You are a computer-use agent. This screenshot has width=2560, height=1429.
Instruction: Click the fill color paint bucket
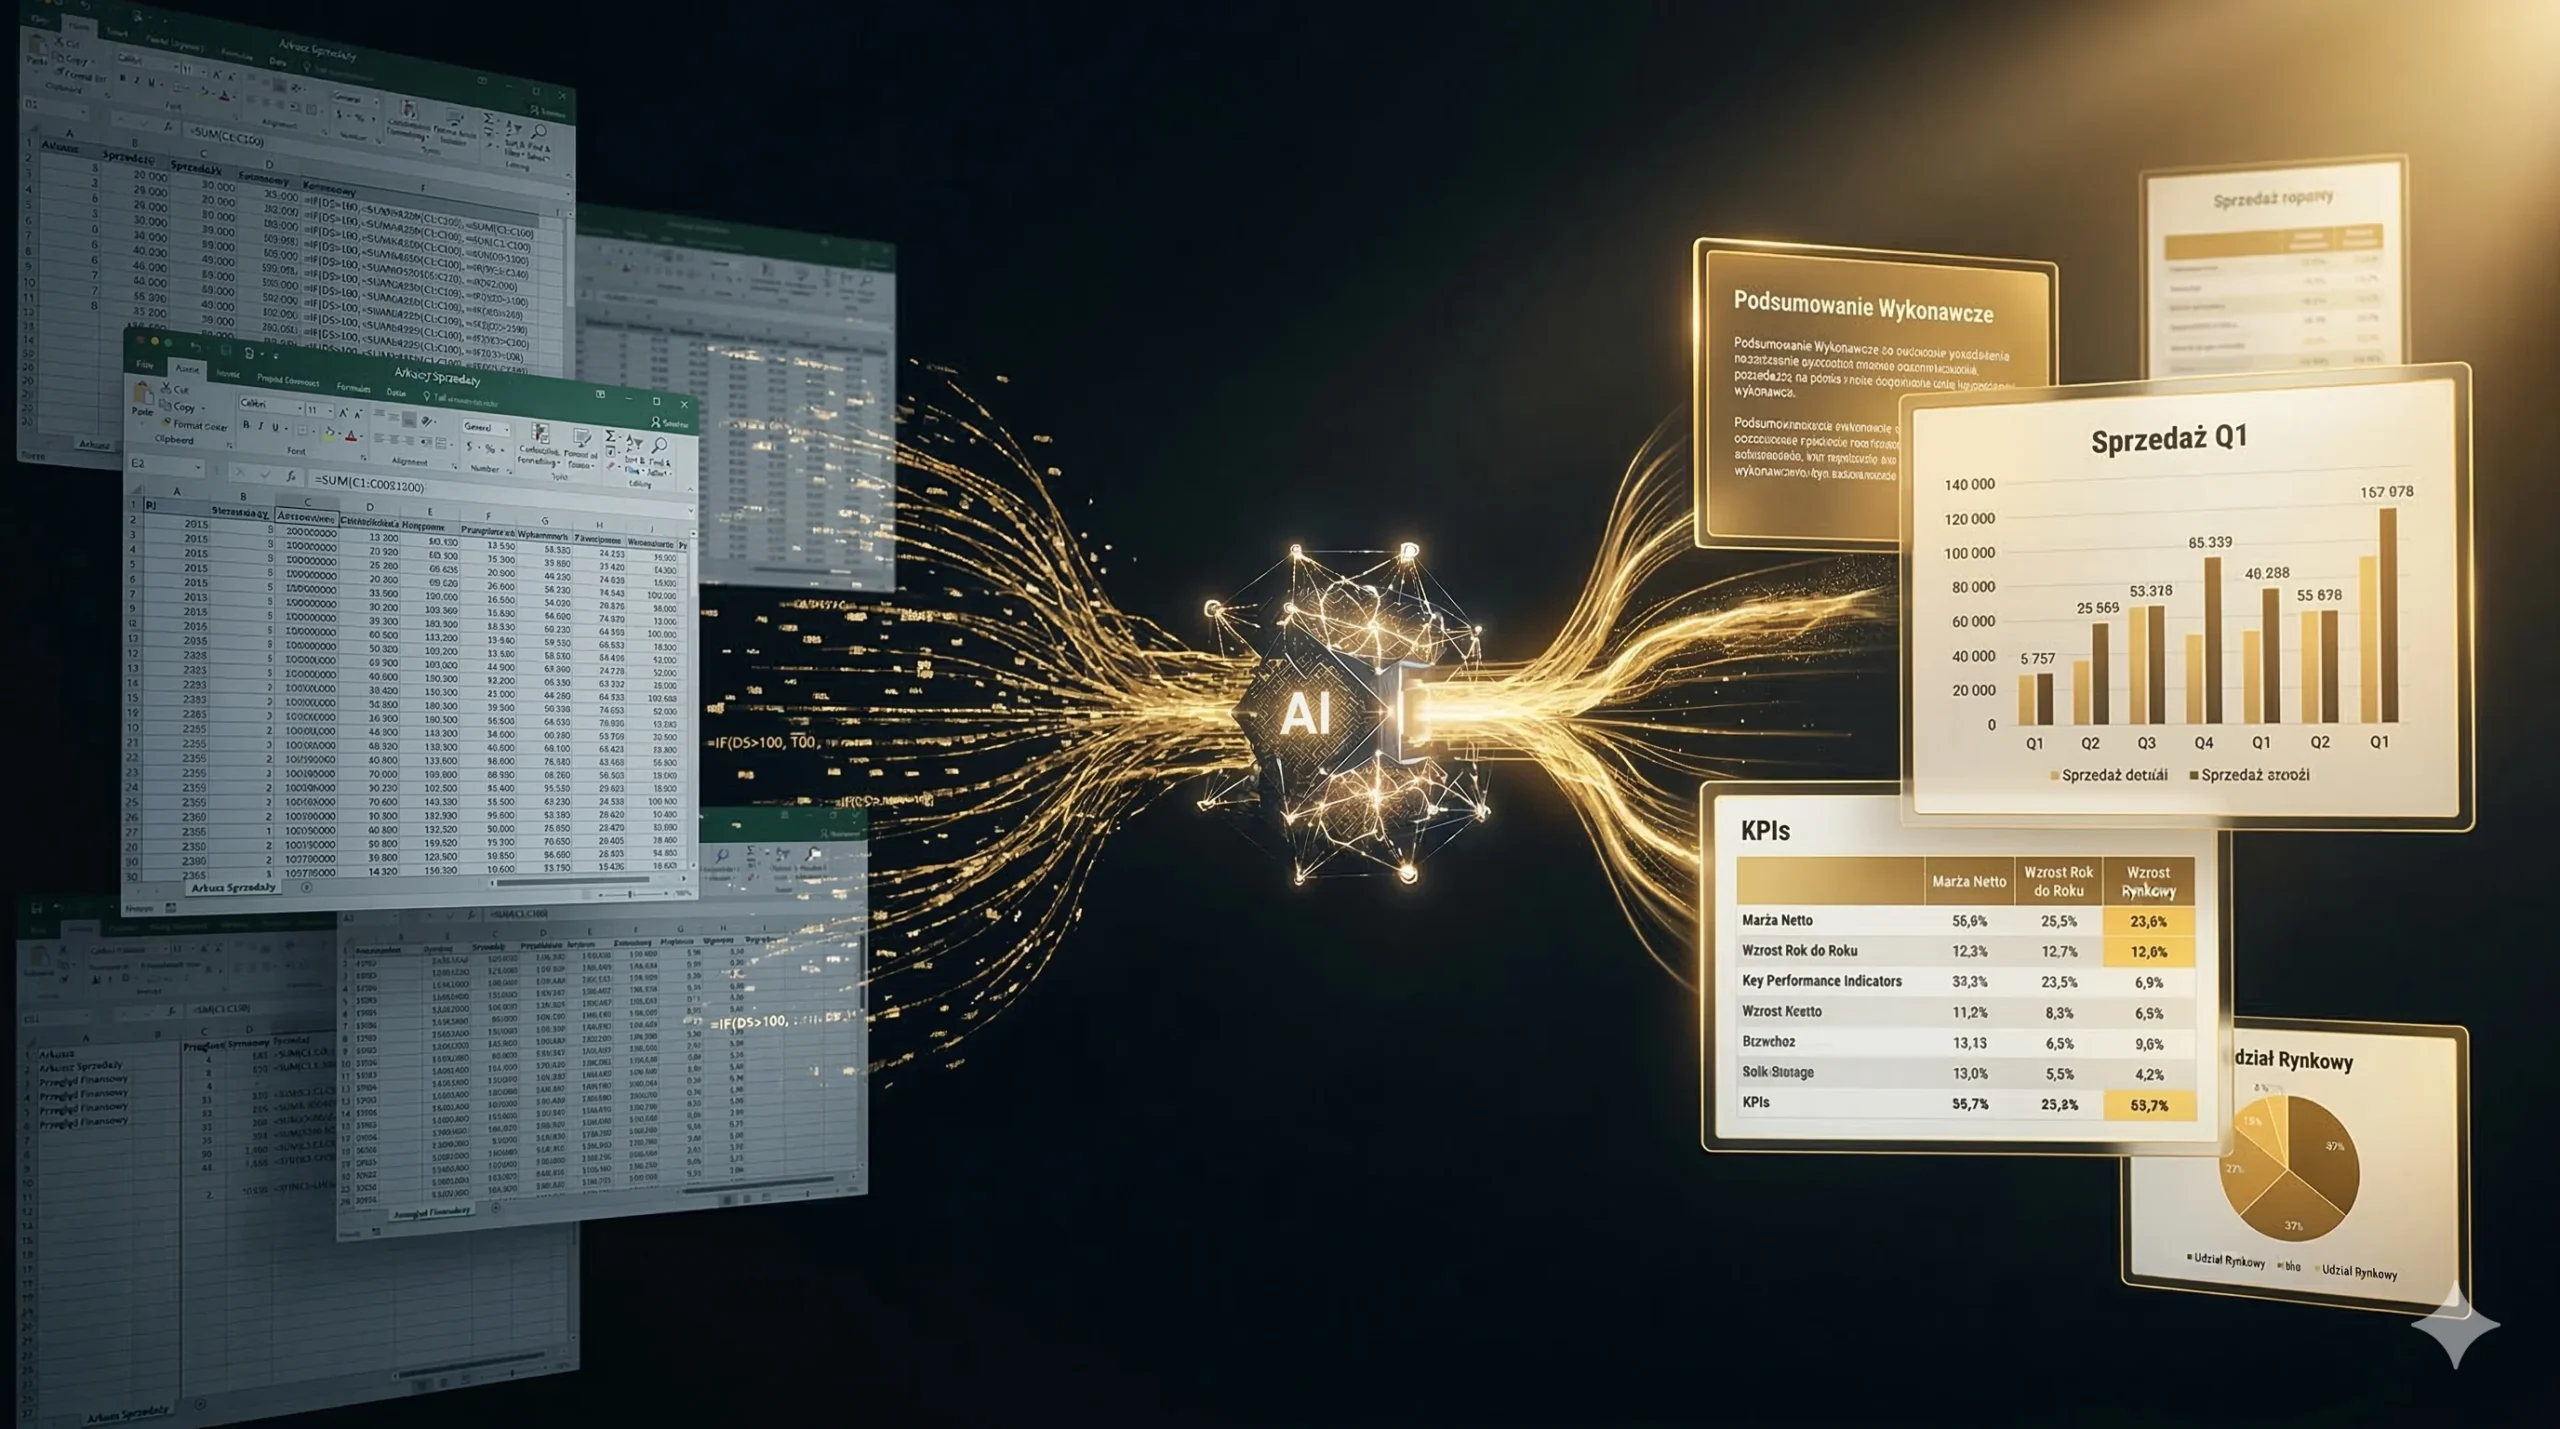(329, 433)
